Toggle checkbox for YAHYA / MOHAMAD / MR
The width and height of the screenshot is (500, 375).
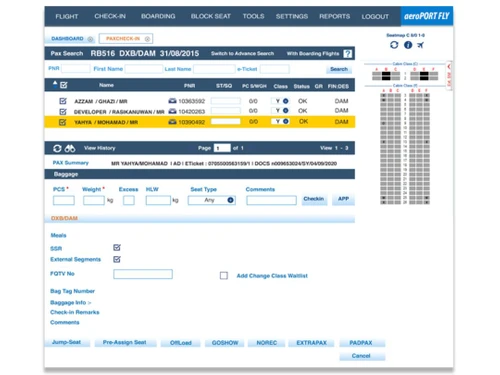click(x=62, y=122)
